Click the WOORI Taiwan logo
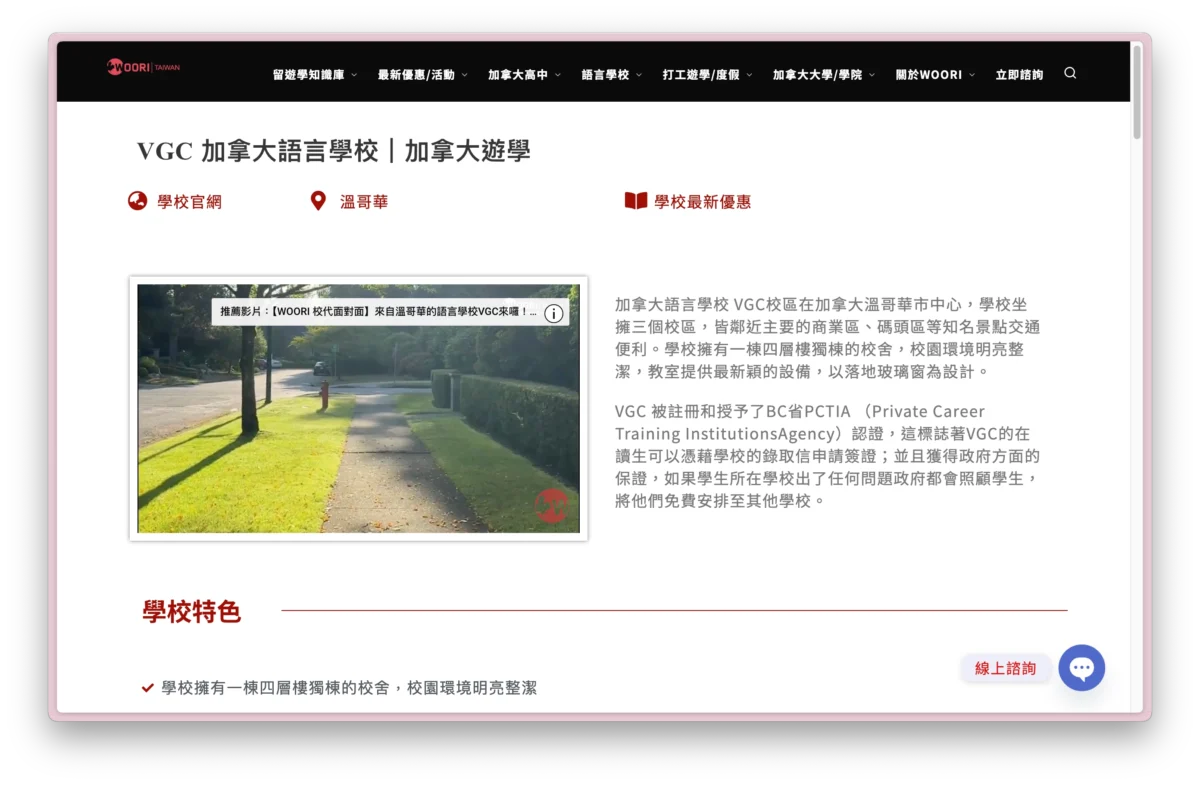 (x=143, y=67)
